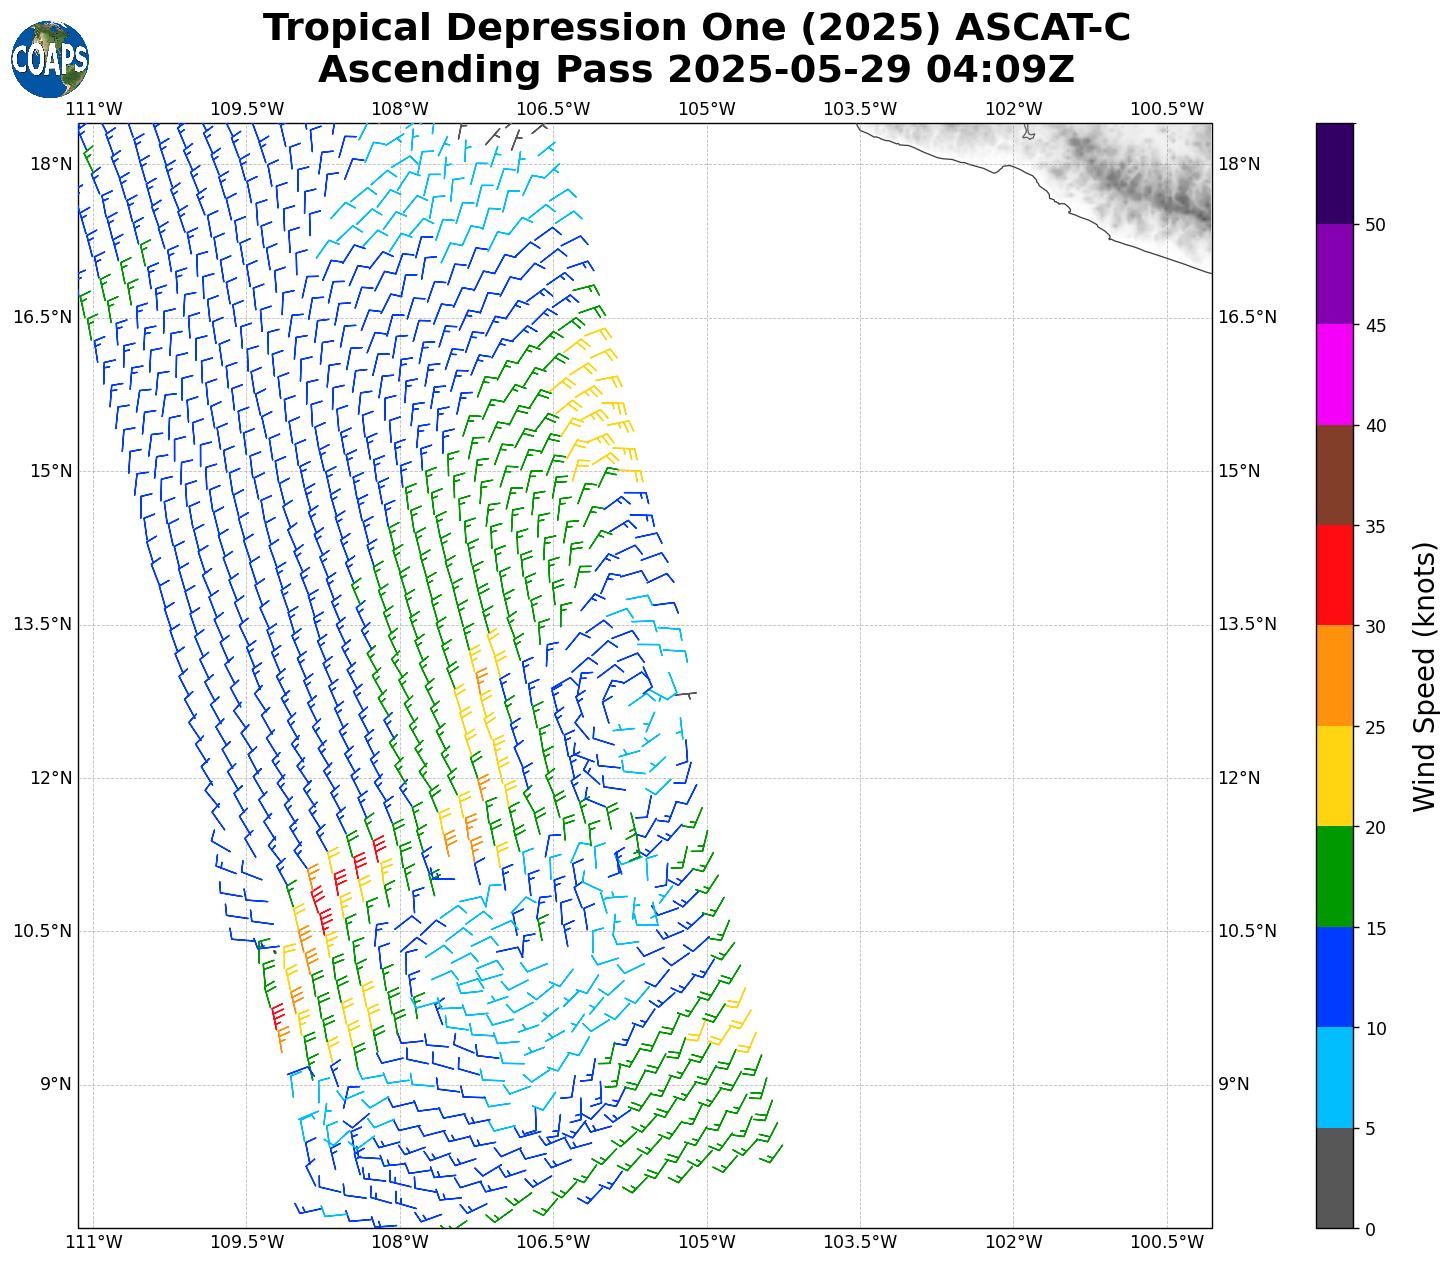Select the dark blue 10-15 knot band
1453x1264 pixels.
[x=1334, y=977]
